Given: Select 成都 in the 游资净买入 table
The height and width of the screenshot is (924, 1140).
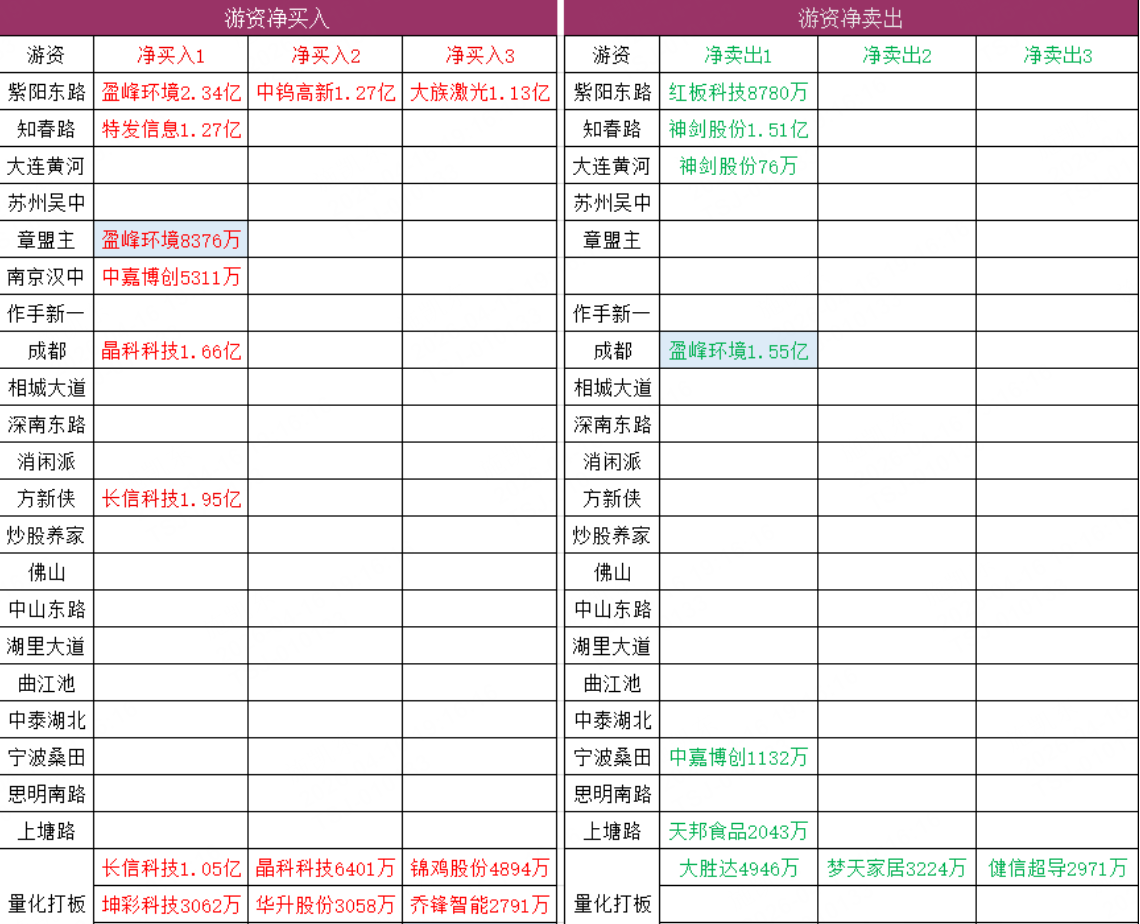Looking at the screenshot, I should [x=47, y=351].
